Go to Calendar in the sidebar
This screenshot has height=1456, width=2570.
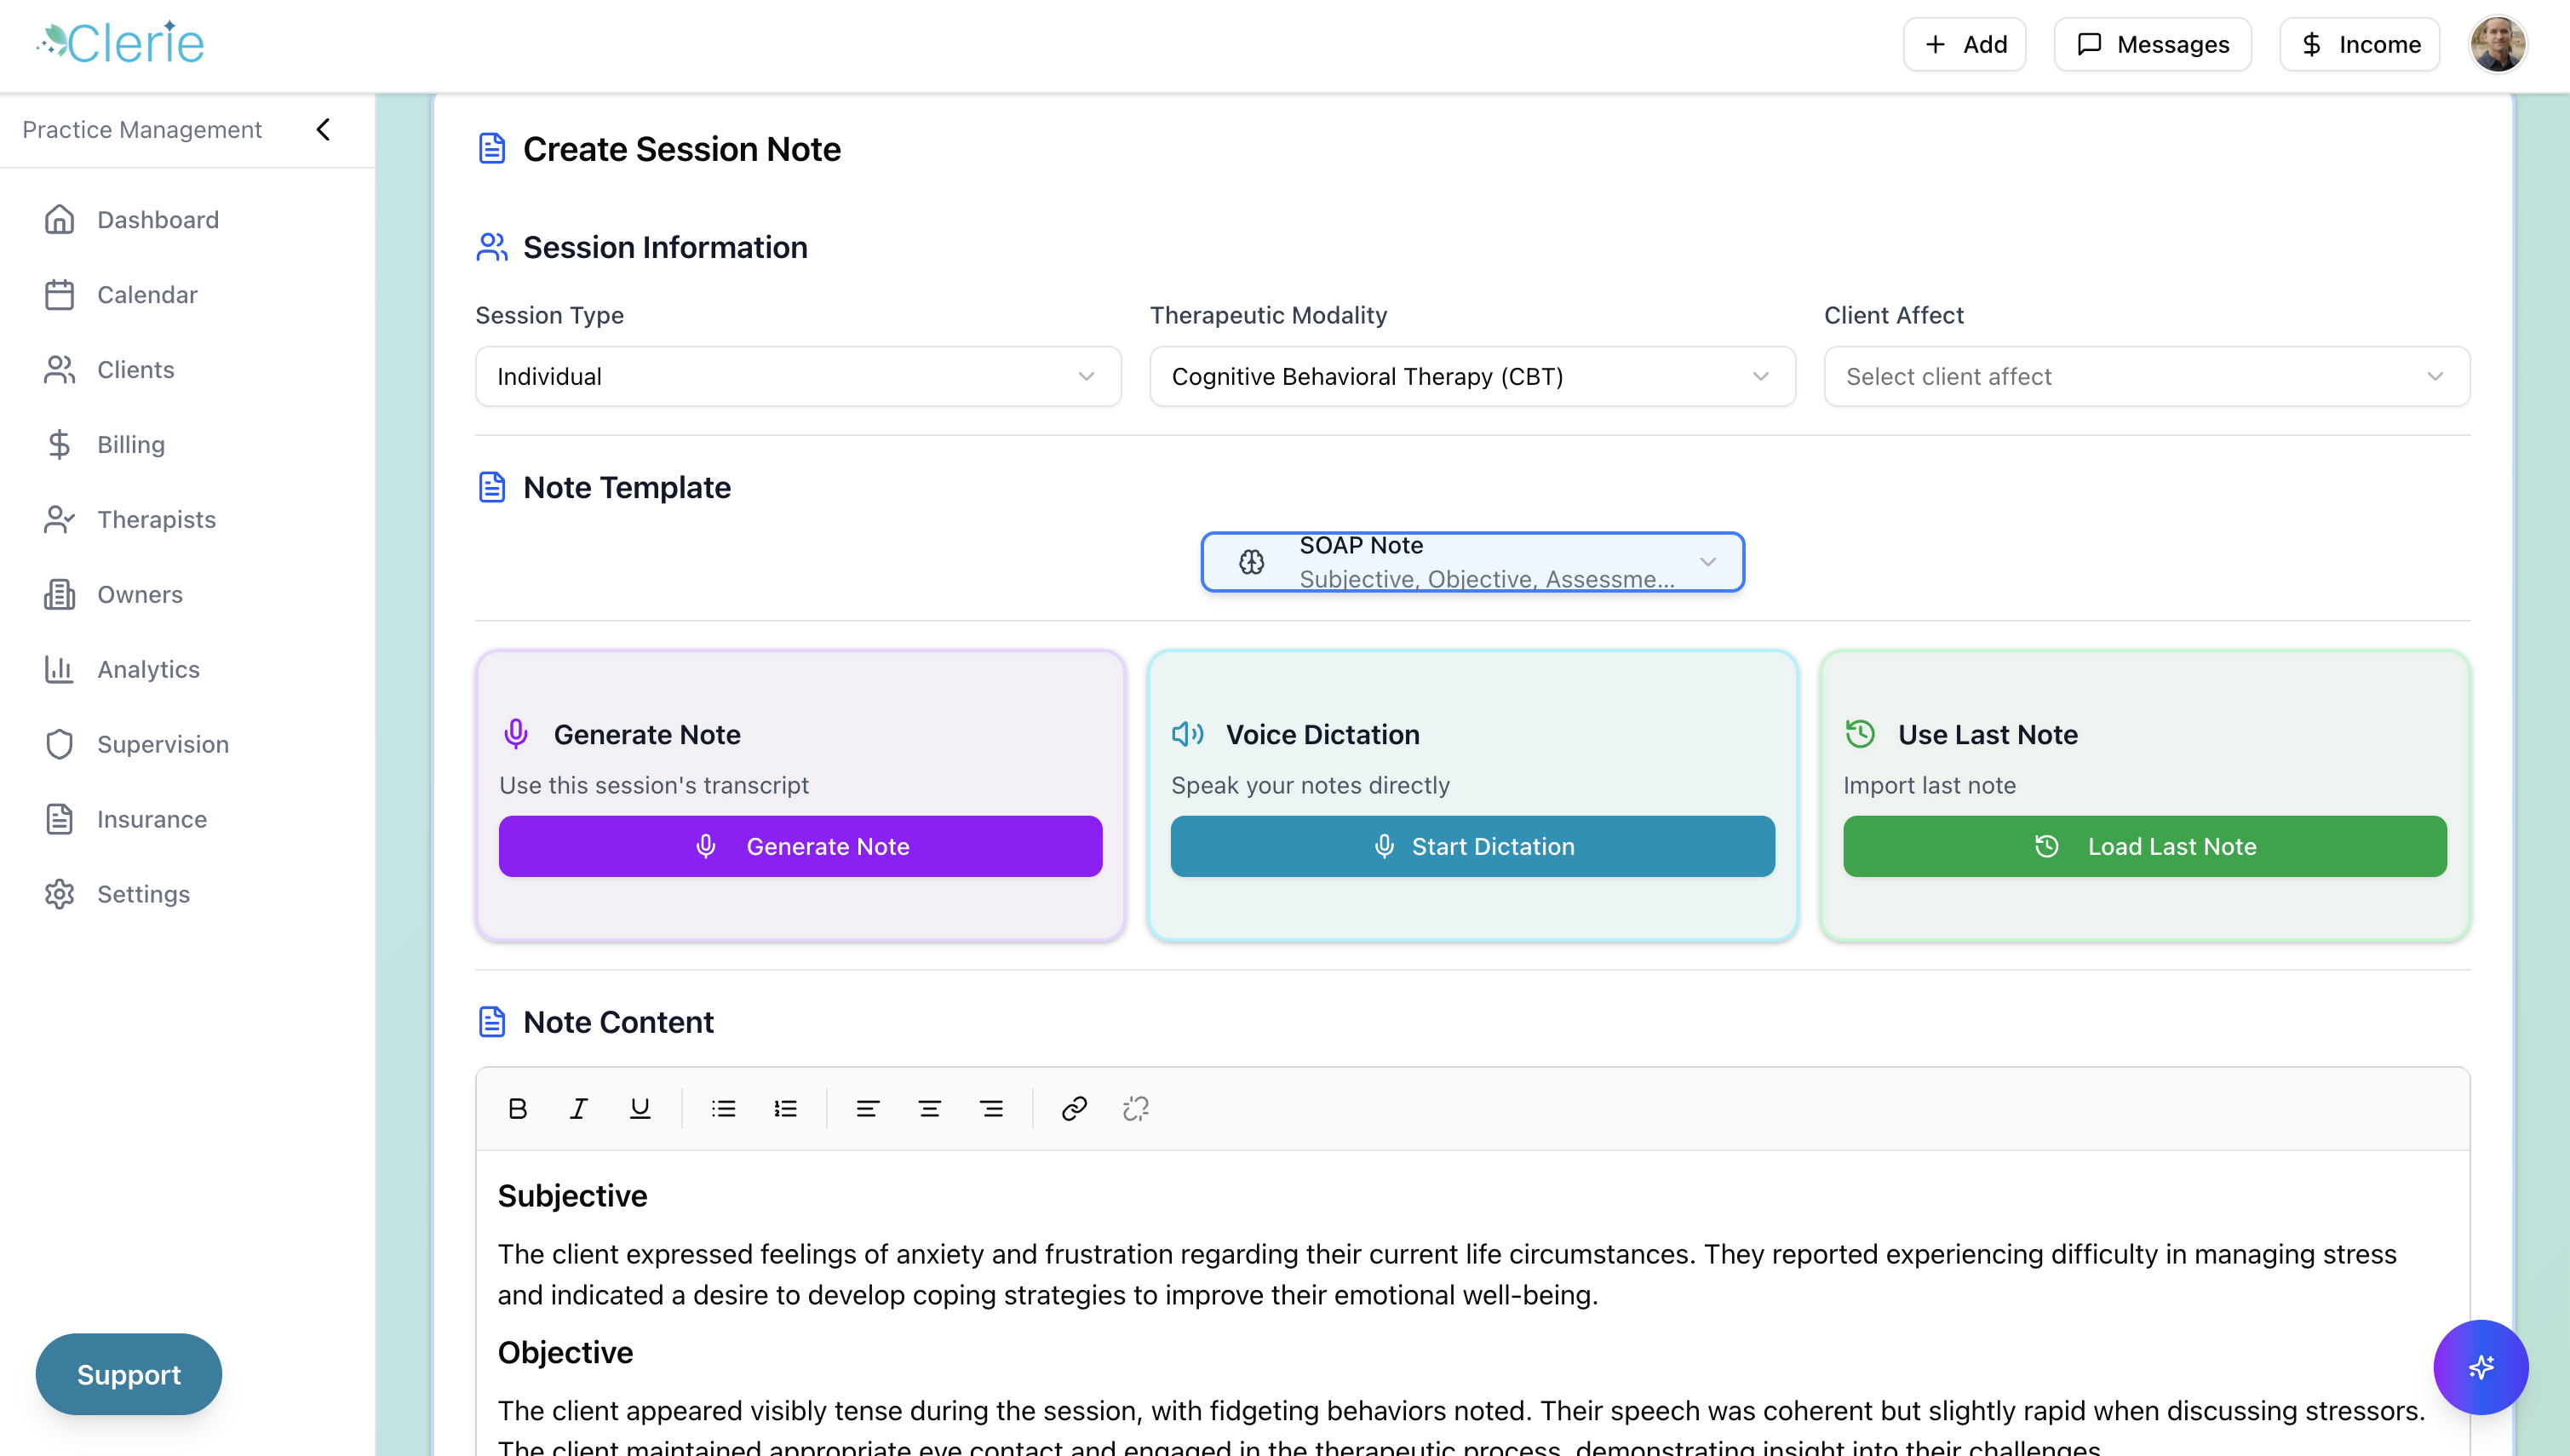pyautogui.click(x=147, y=294)
